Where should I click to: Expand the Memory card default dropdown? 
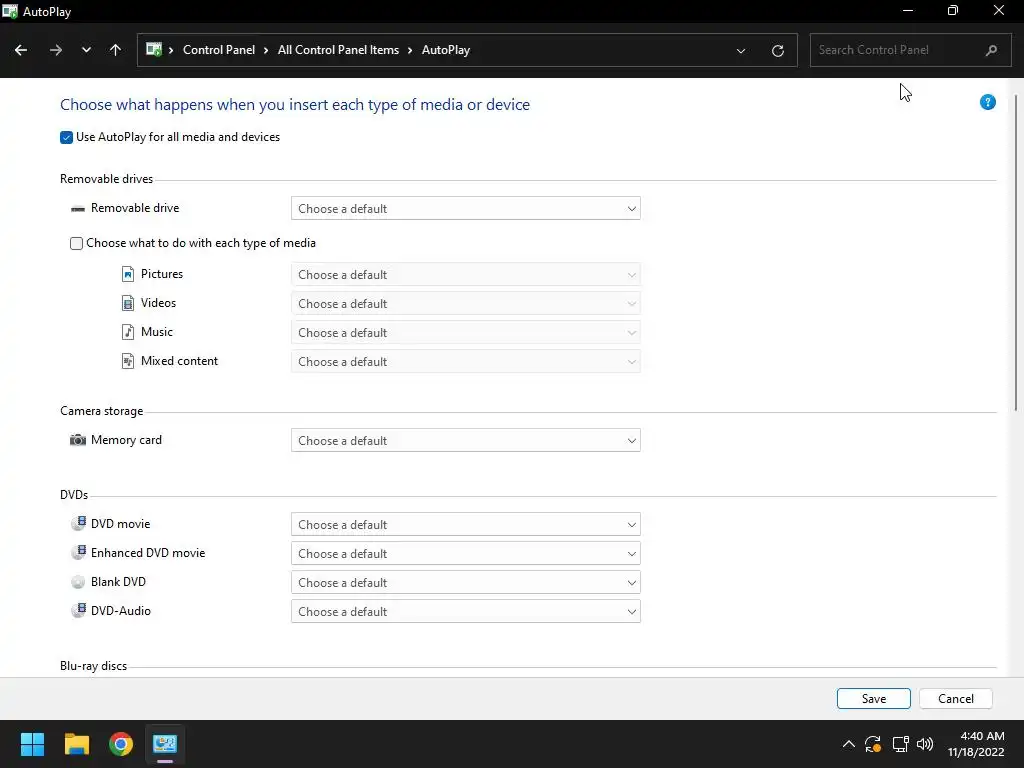[x=465, y=441]
